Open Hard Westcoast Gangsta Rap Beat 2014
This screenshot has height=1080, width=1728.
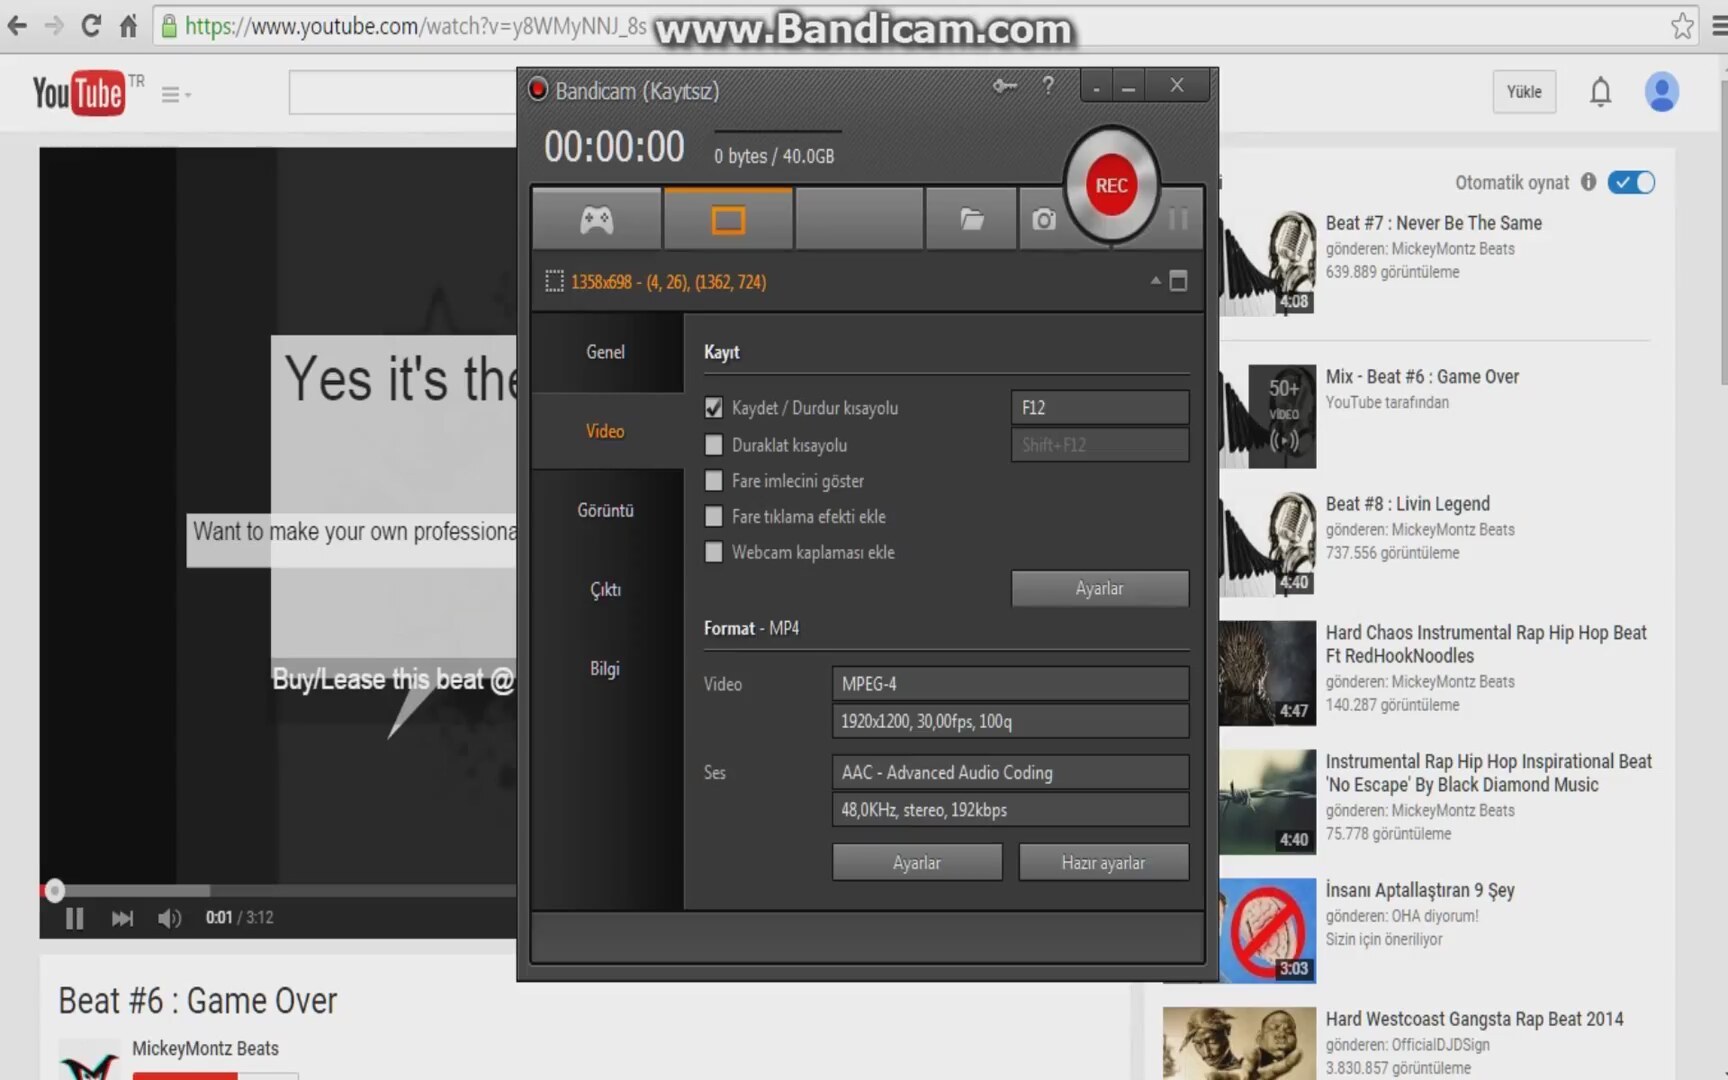[1474, 1019]
